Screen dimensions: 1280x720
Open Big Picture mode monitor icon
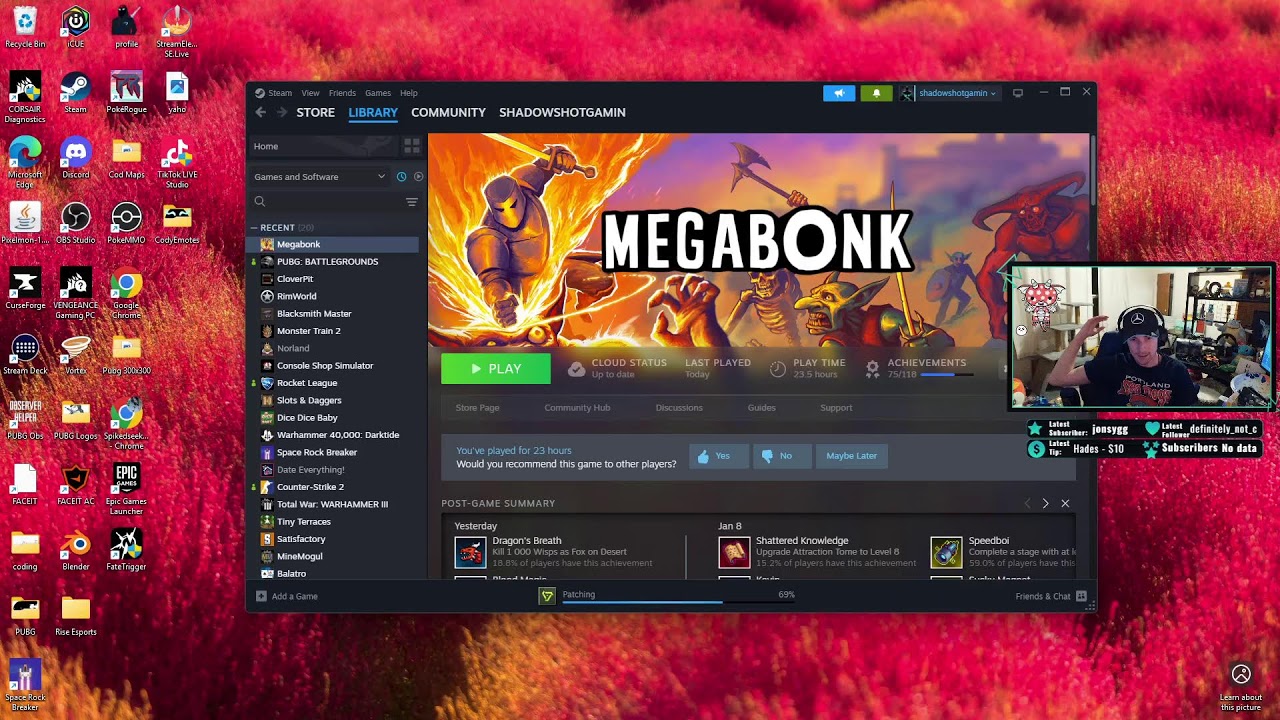point(1018,93)
